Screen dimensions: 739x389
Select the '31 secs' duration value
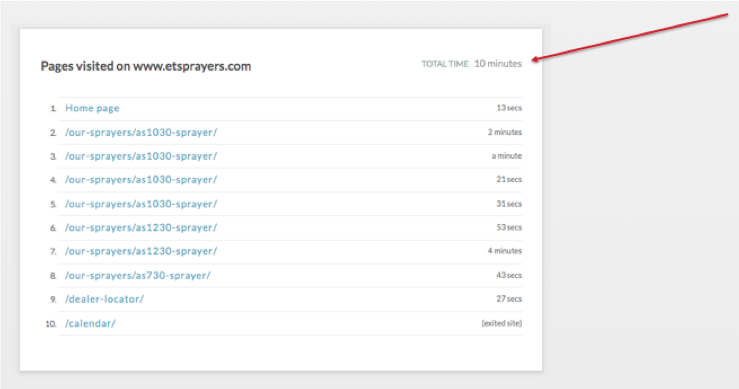click(x=509, y=204)
